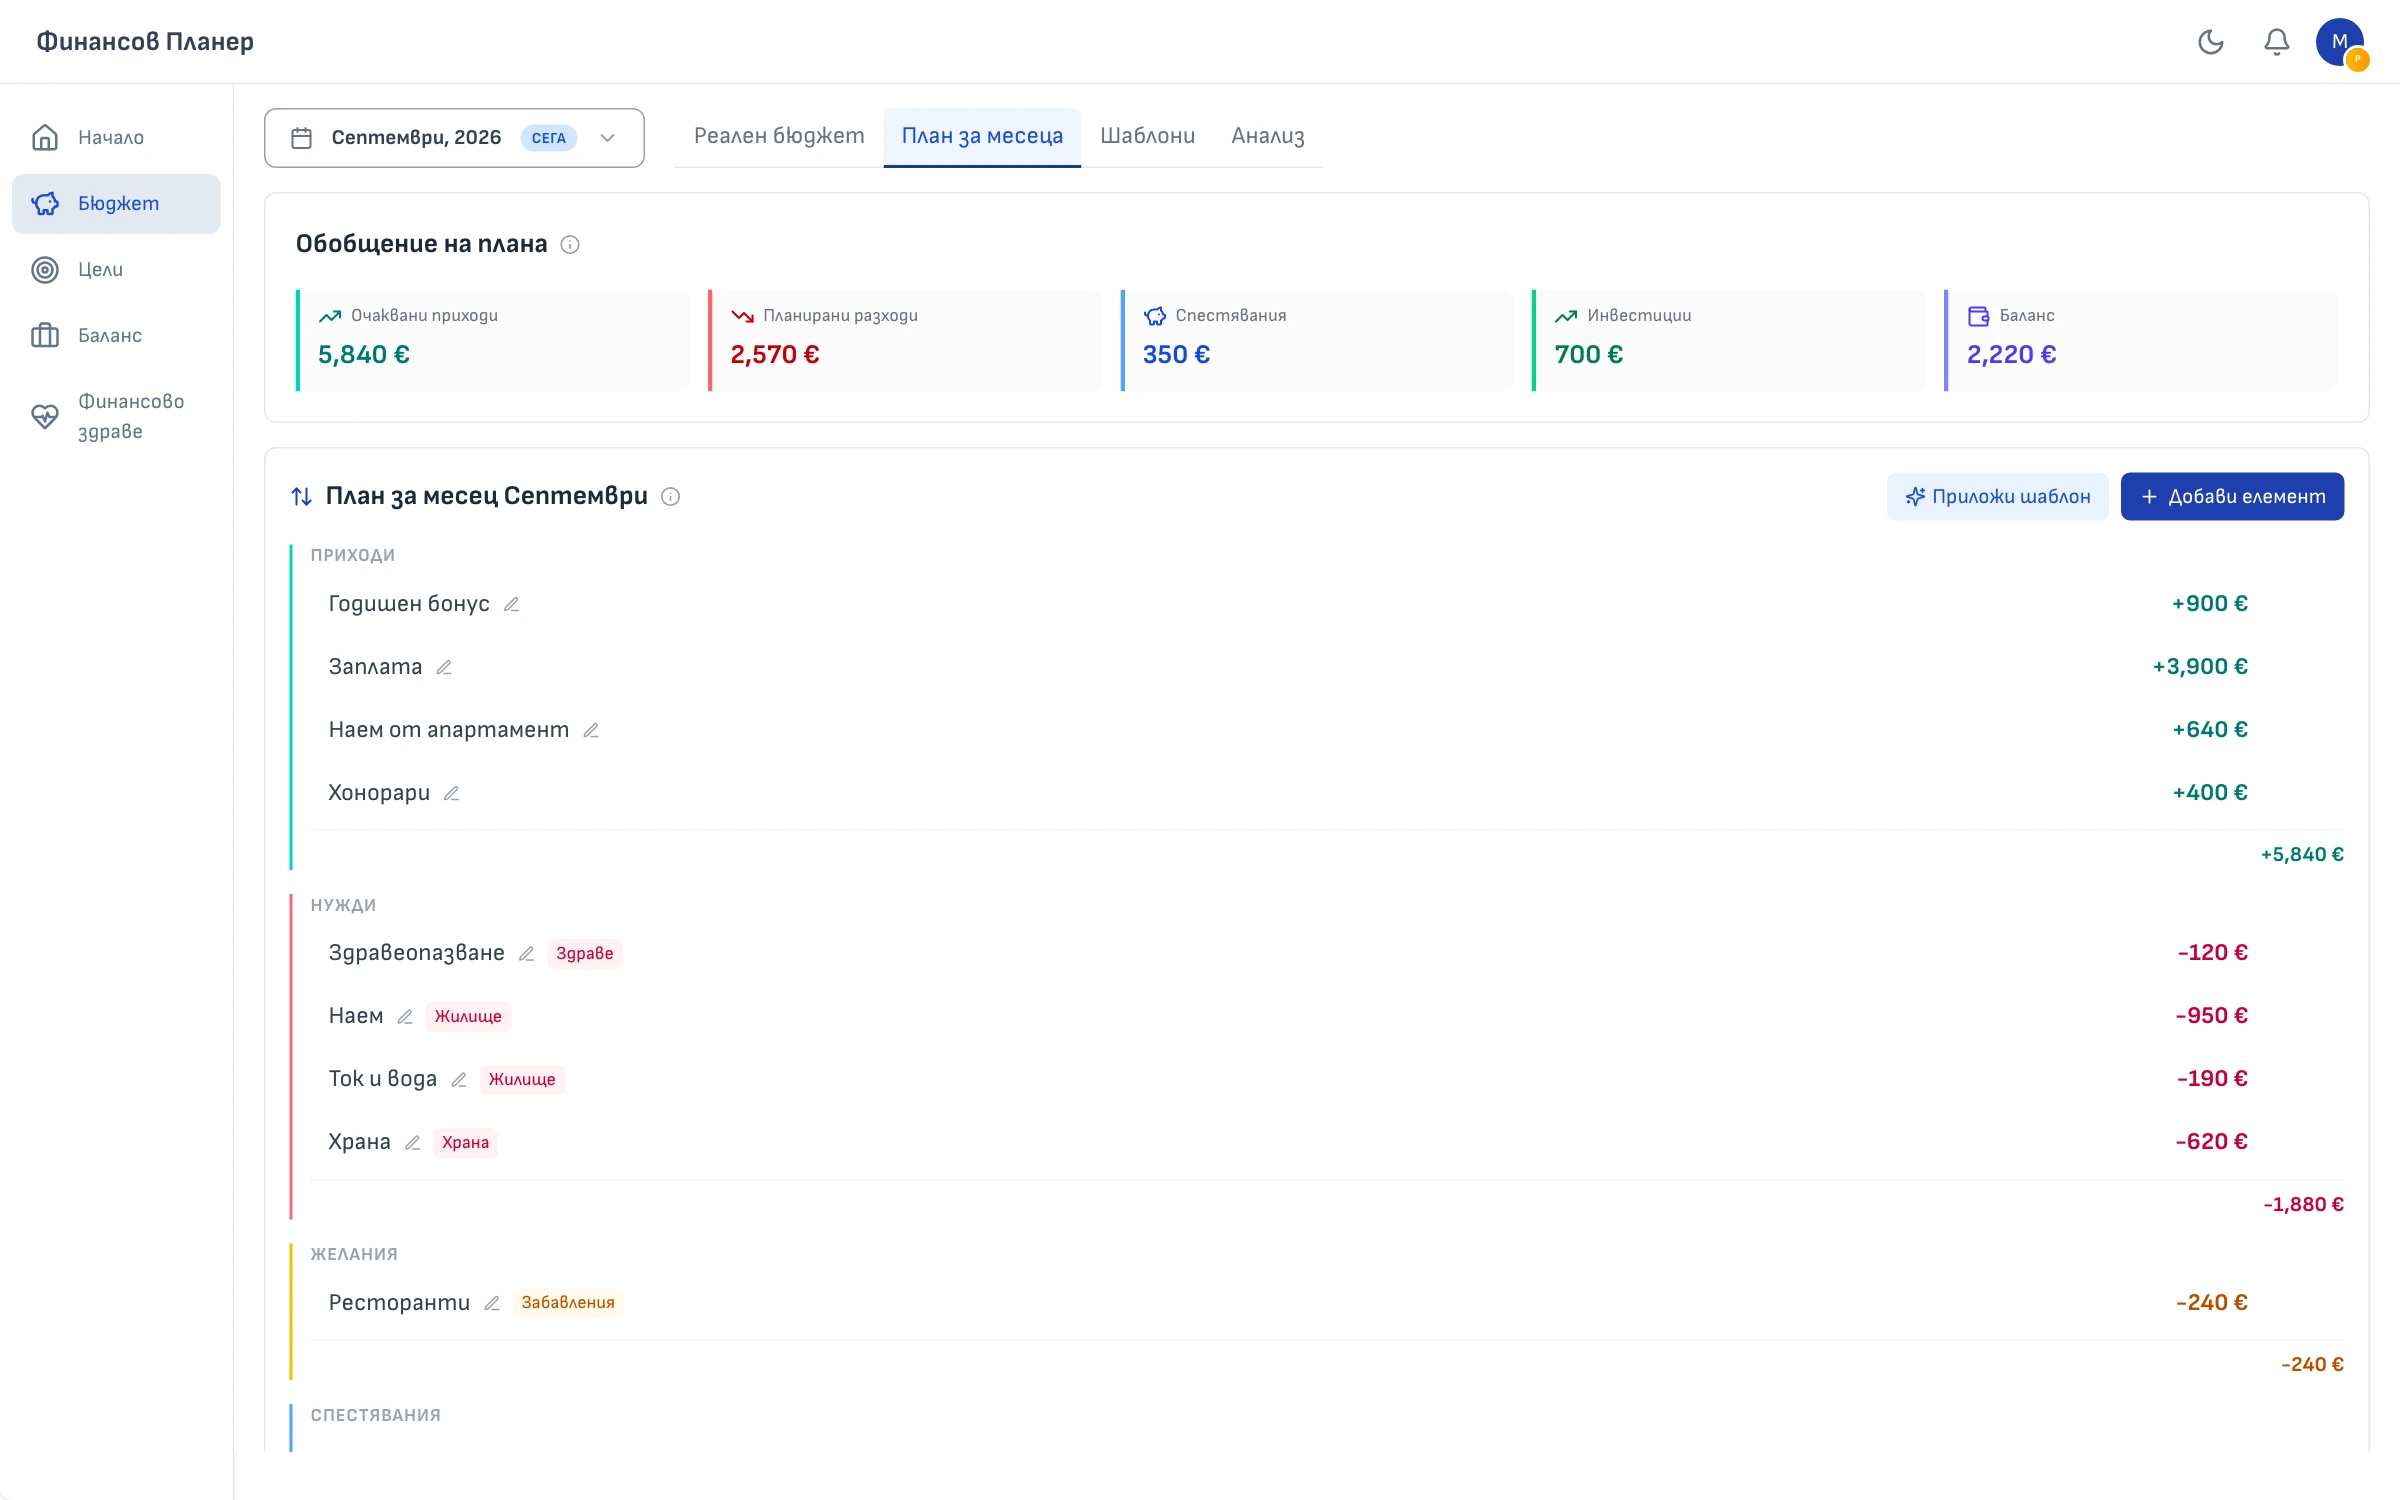2400x1500 pixels.
Task: Edit Хонорари with pencil icon
Action: (452, 793)
